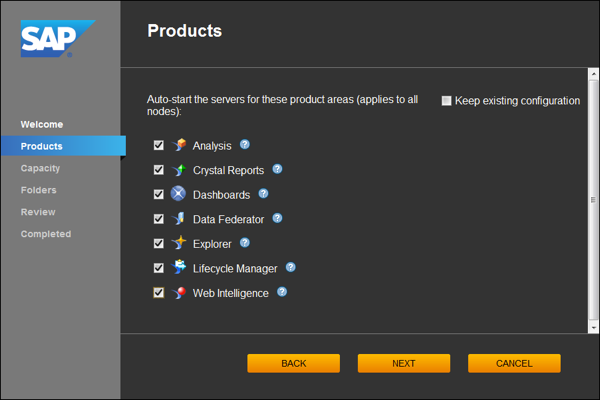
Task: Click the Analysis label
Action: click(212, 146)
